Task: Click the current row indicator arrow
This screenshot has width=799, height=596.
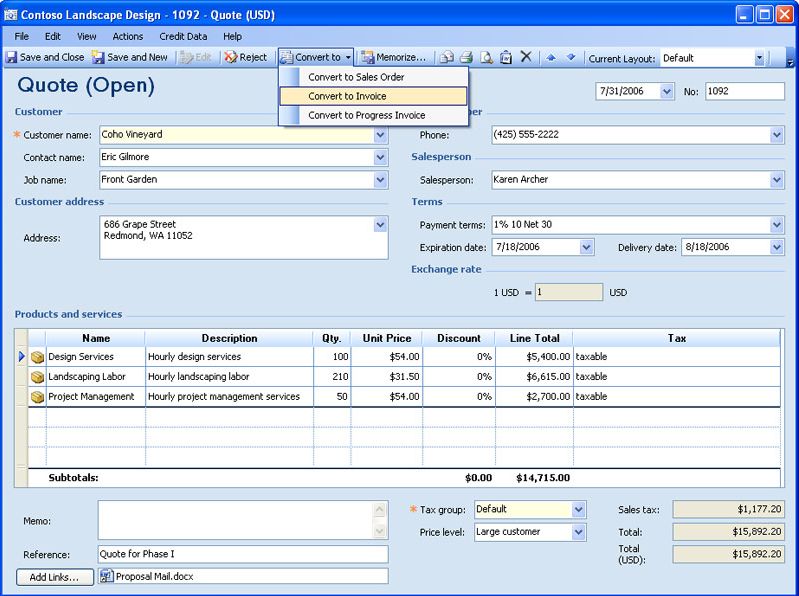Action: pos(21,357)
